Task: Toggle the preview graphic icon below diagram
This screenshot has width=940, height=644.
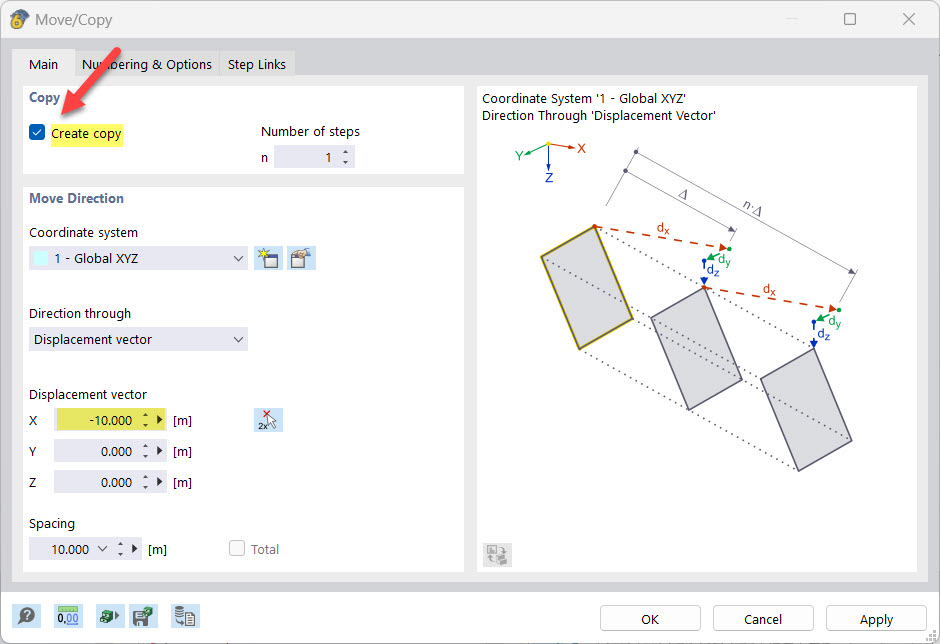Action: point(497,554)
